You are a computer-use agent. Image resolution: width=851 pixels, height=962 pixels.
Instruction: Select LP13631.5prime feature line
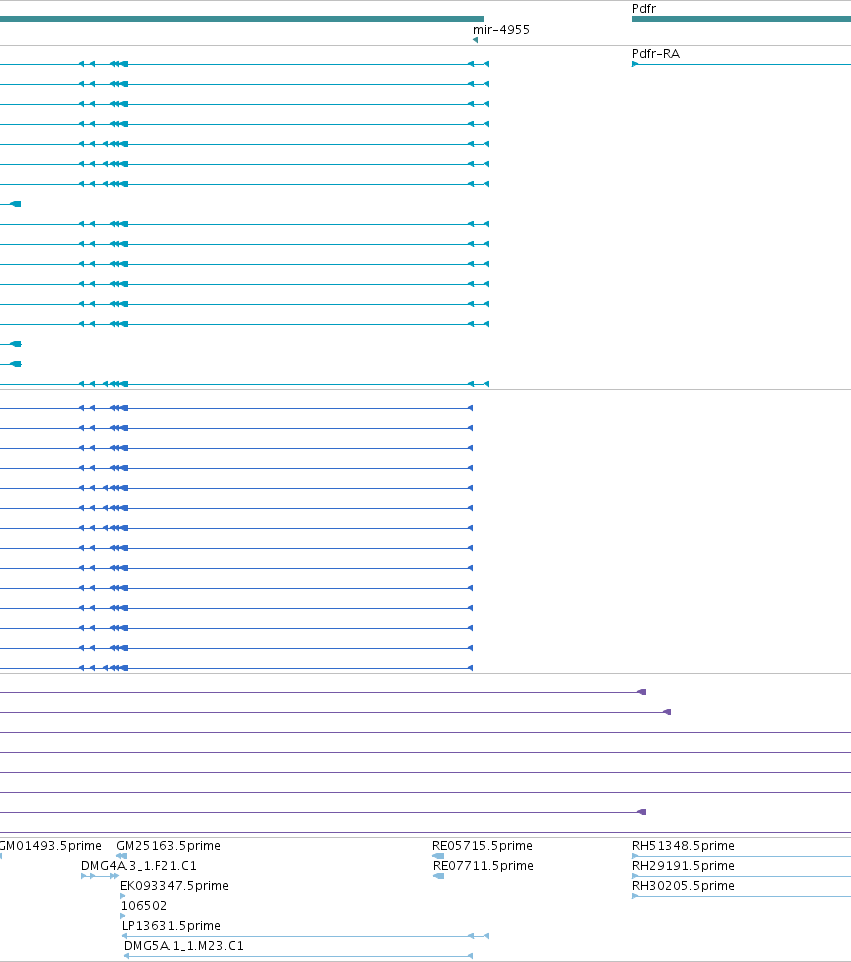coord(306,936)
